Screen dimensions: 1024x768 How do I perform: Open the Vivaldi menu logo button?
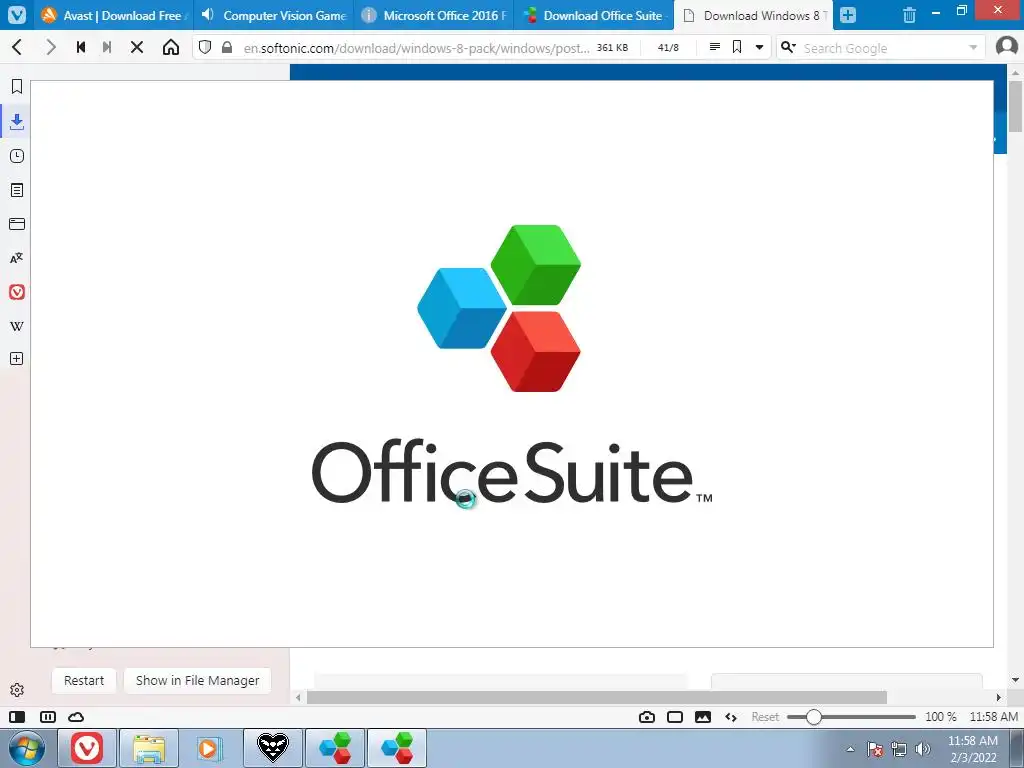coord(16,14)
